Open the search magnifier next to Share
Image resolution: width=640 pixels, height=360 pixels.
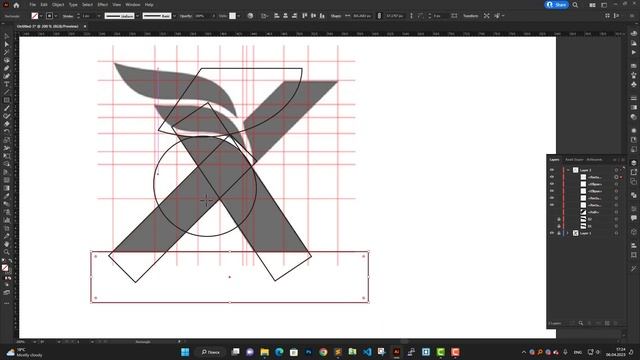575,5
